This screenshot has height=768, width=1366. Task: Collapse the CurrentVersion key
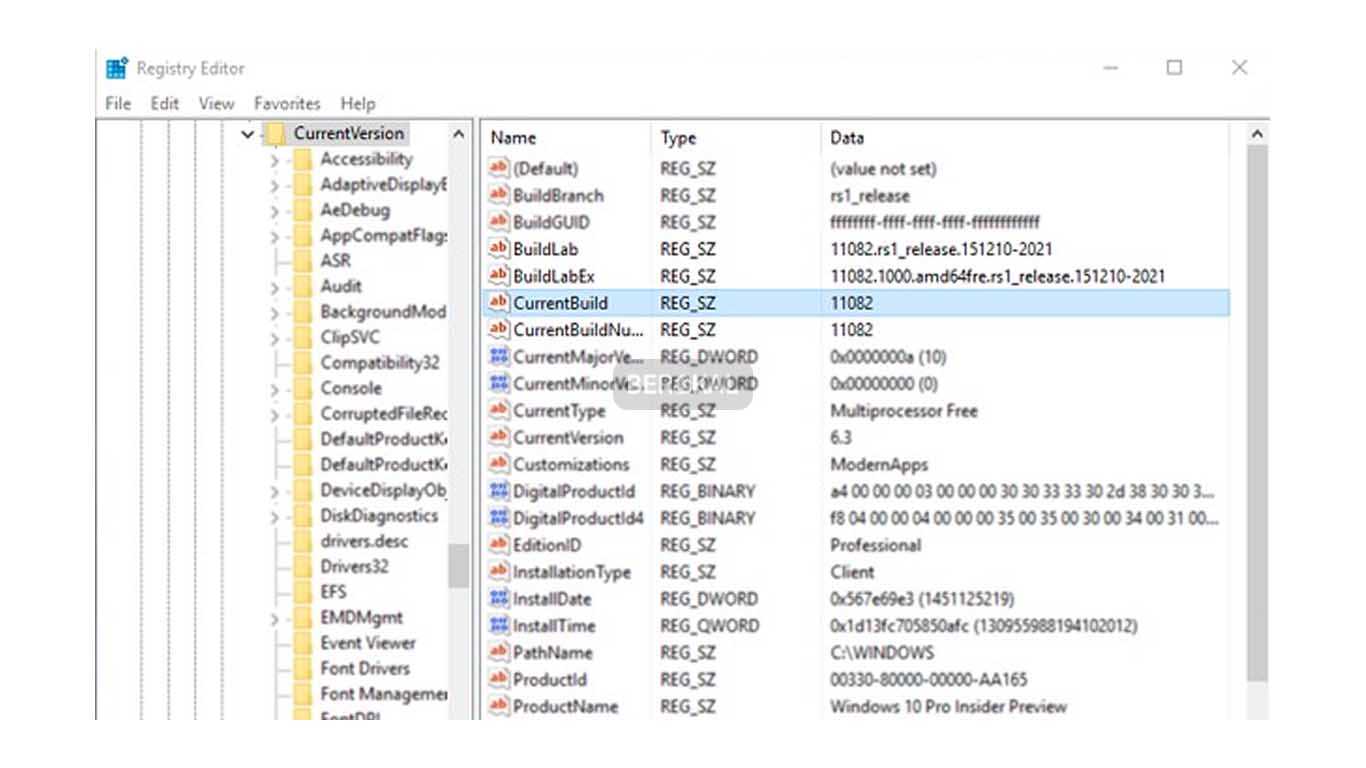(x=247, y=133)
